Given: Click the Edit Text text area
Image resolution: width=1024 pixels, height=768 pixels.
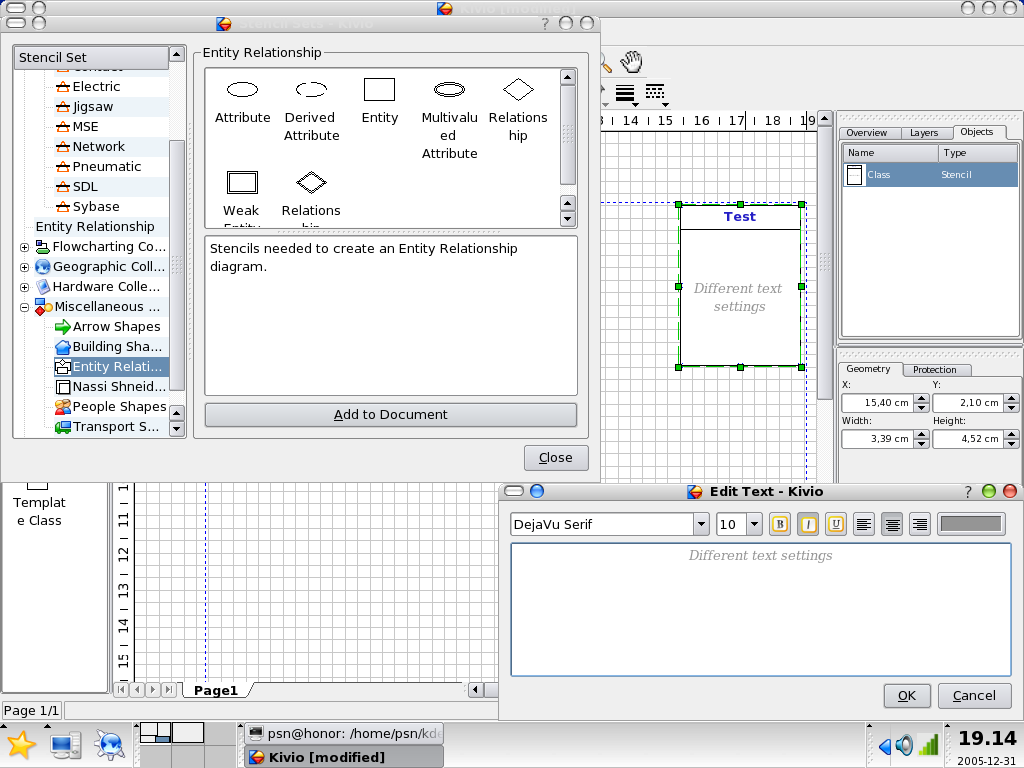Looking at the screenshot, I should (761, 610).
